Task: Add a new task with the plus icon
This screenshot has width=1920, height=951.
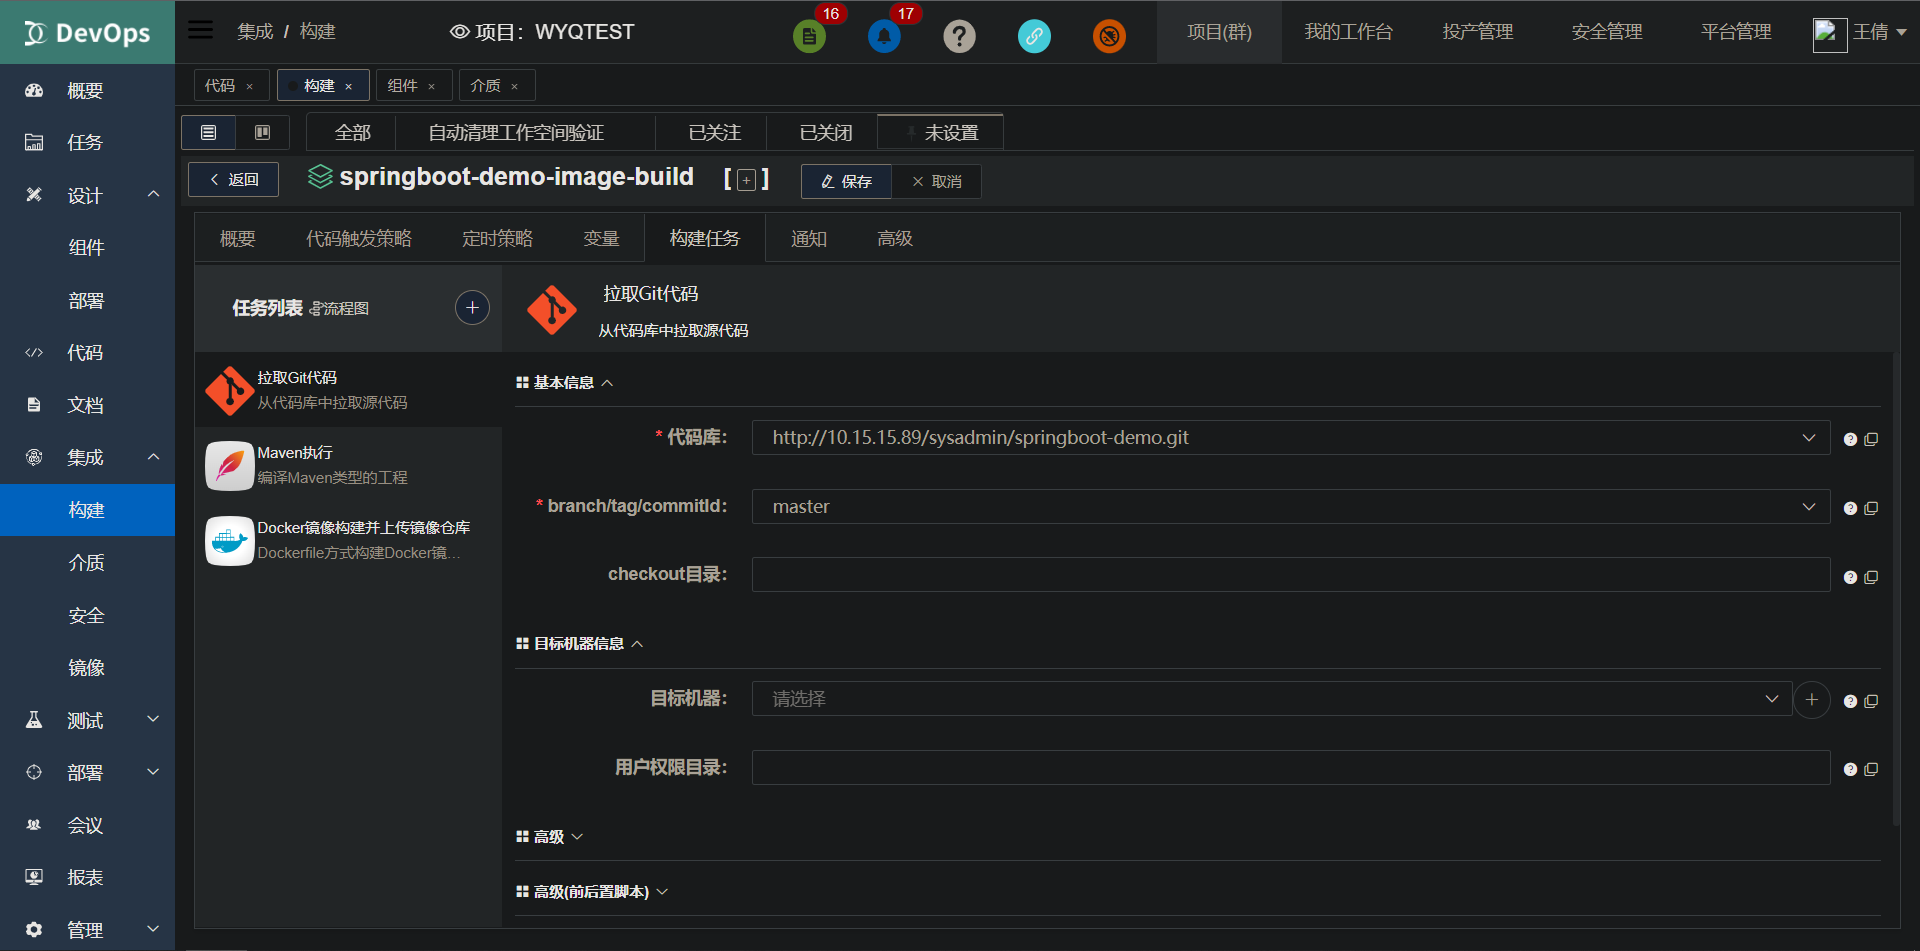Action: tap(471, 307)
